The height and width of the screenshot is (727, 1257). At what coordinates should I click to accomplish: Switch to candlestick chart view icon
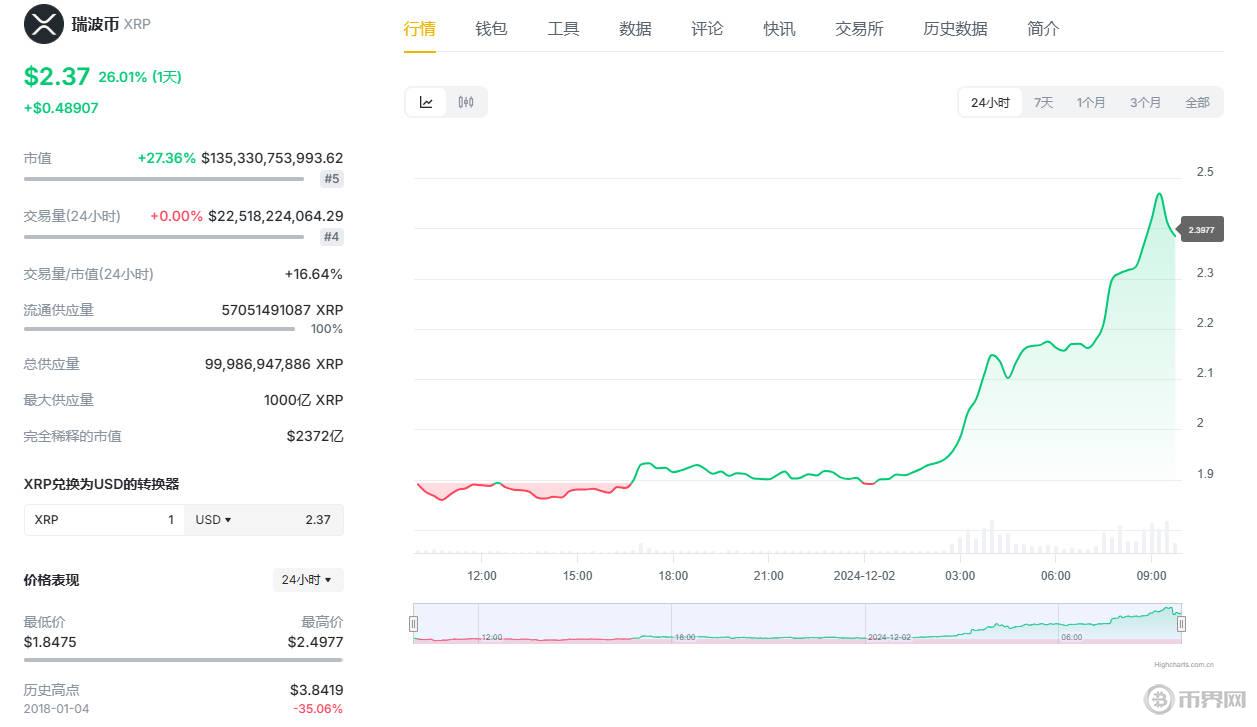[466, 102]
